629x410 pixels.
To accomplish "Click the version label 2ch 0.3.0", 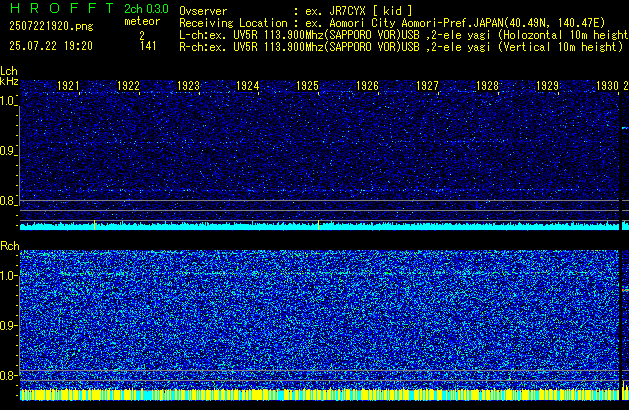I will pos(146,9).
